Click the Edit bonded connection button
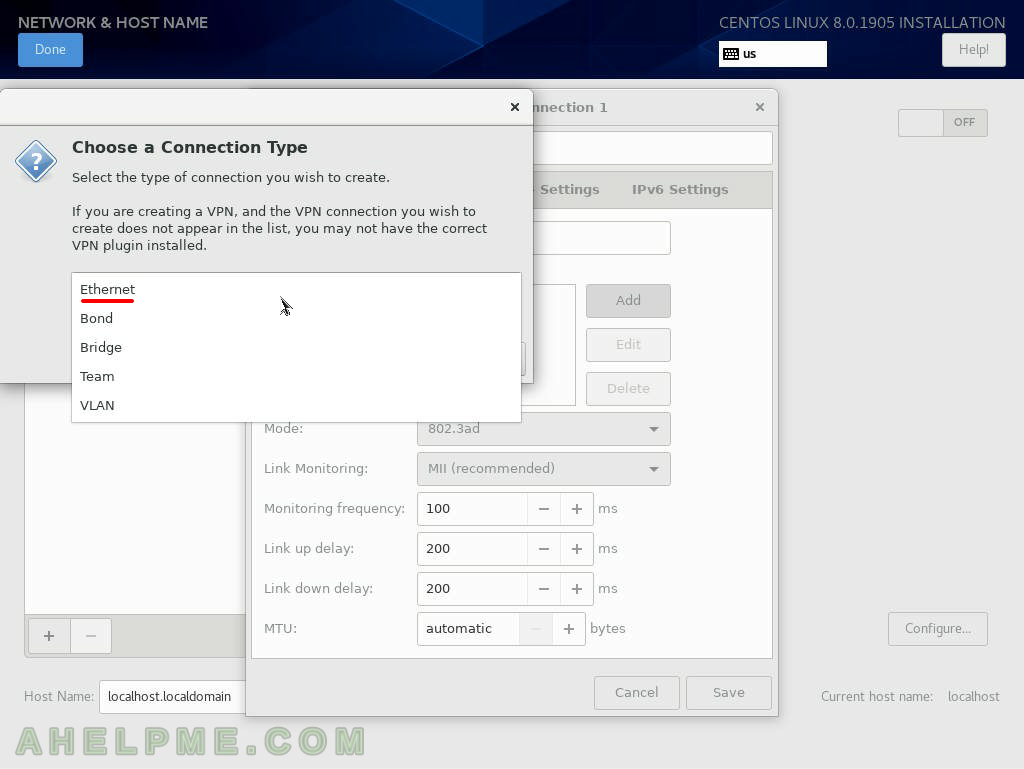The image size is (1024, 769). (x=628, y=345)
